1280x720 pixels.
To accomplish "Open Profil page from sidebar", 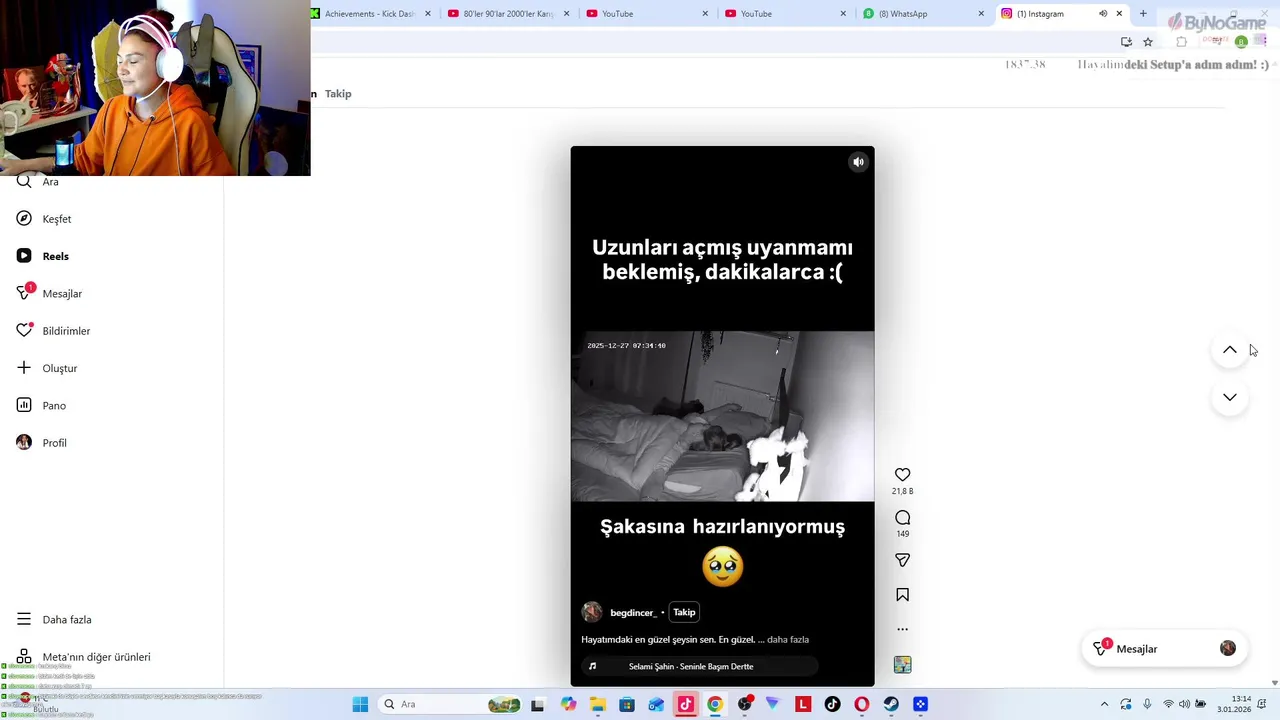I will [x=42, y=443].
